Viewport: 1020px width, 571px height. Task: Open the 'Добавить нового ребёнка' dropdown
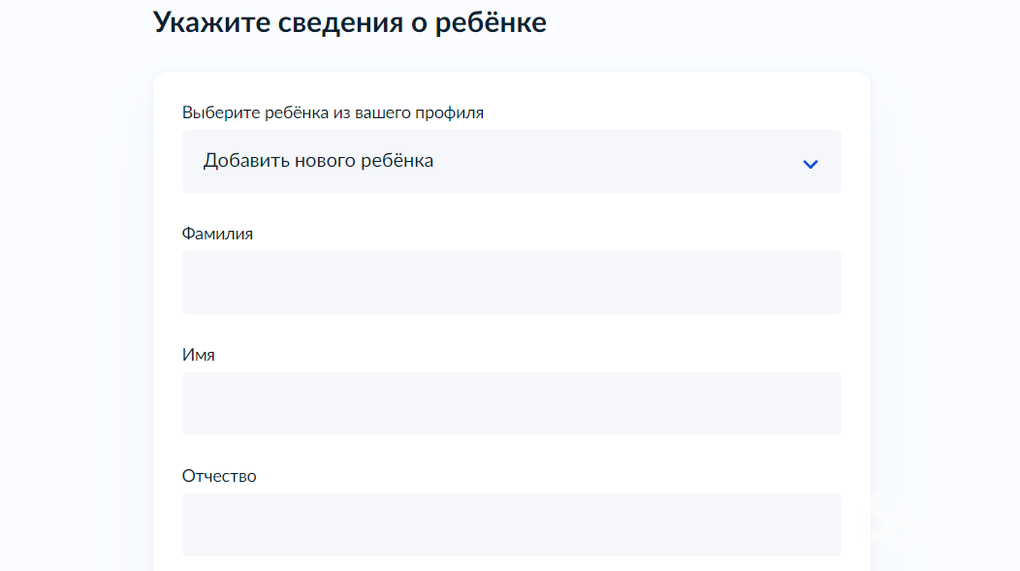[x=511, y=161]
